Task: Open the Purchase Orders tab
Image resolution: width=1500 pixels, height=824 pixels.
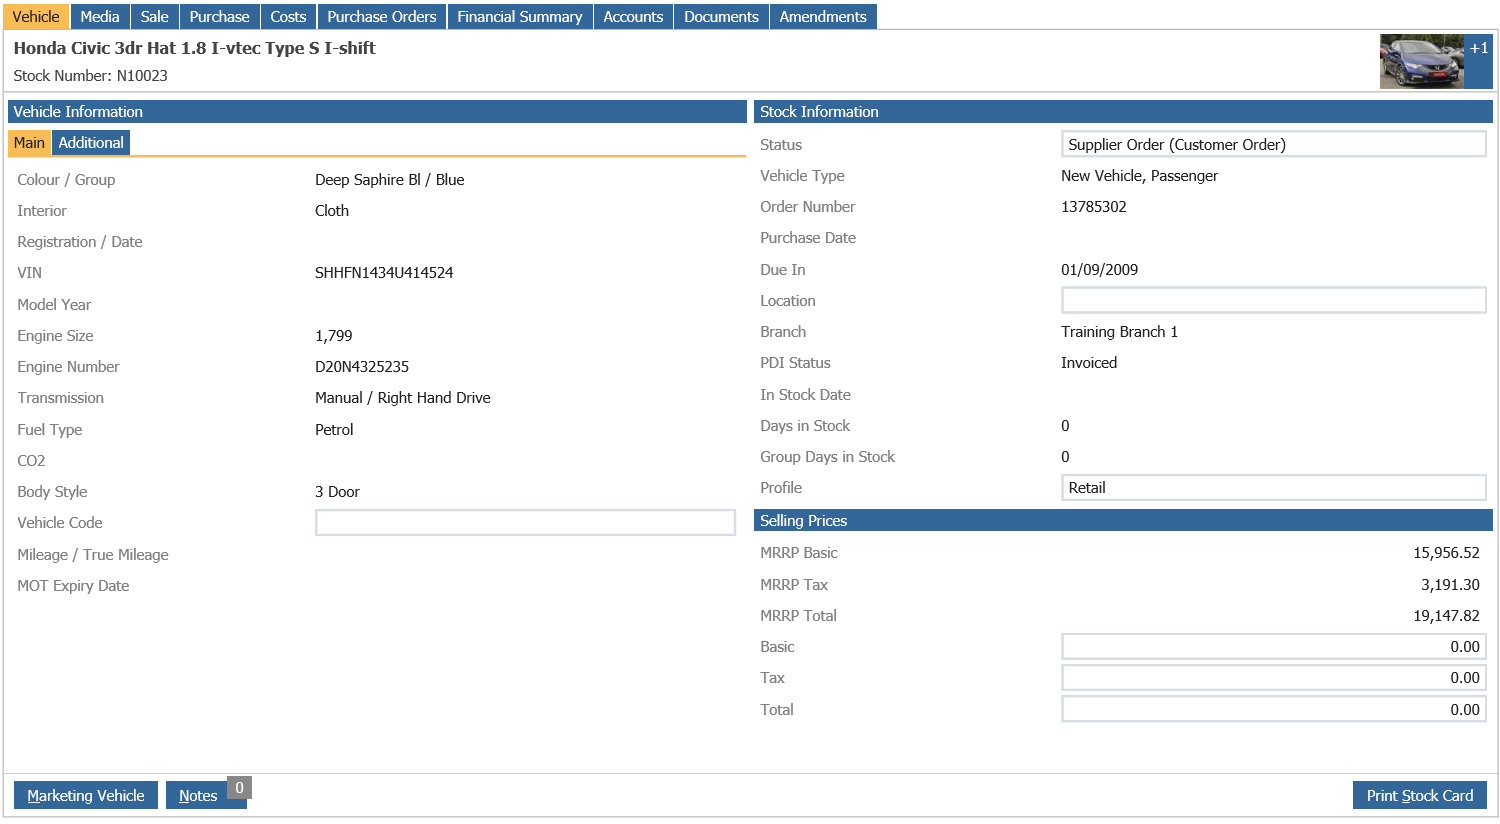Action: (x=382, y=16)
